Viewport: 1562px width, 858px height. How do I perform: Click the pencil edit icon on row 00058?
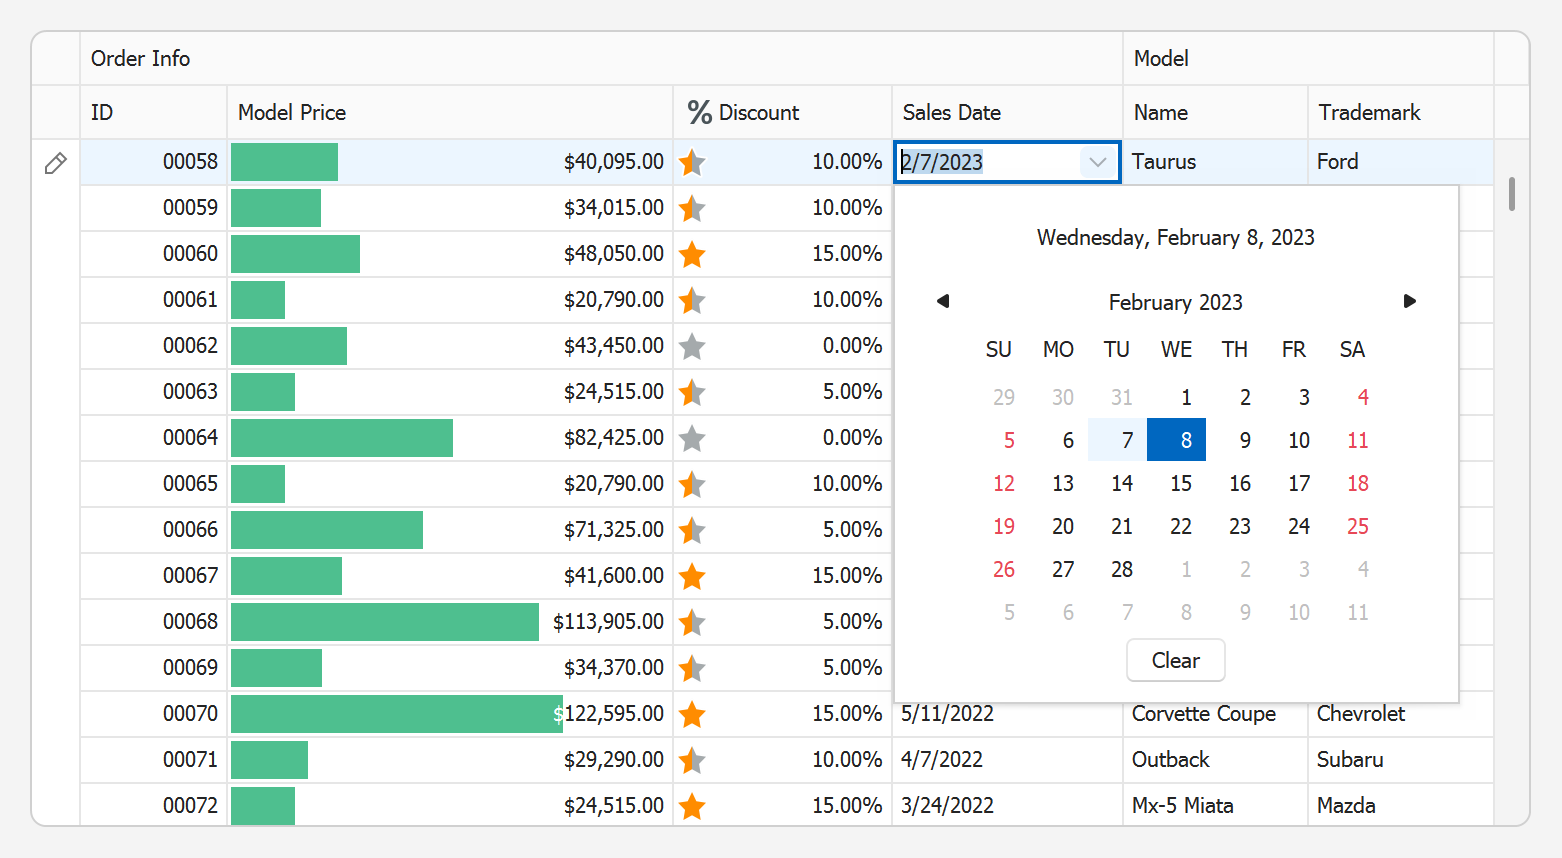pos(56,163)
